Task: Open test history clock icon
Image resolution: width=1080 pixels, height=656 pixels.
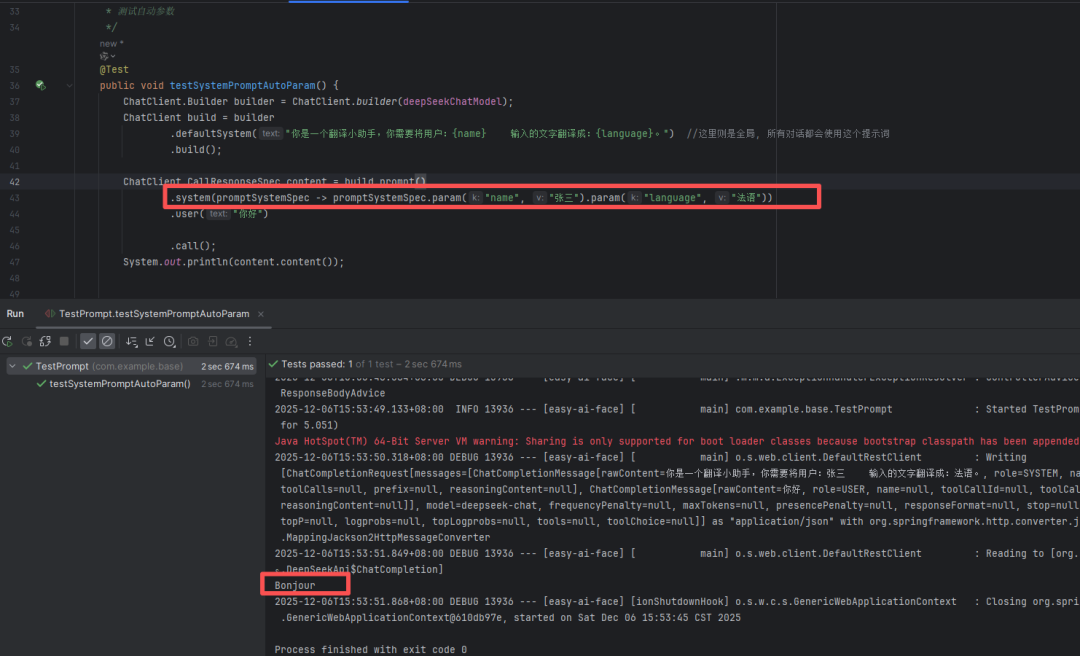Action: point(169,341)
